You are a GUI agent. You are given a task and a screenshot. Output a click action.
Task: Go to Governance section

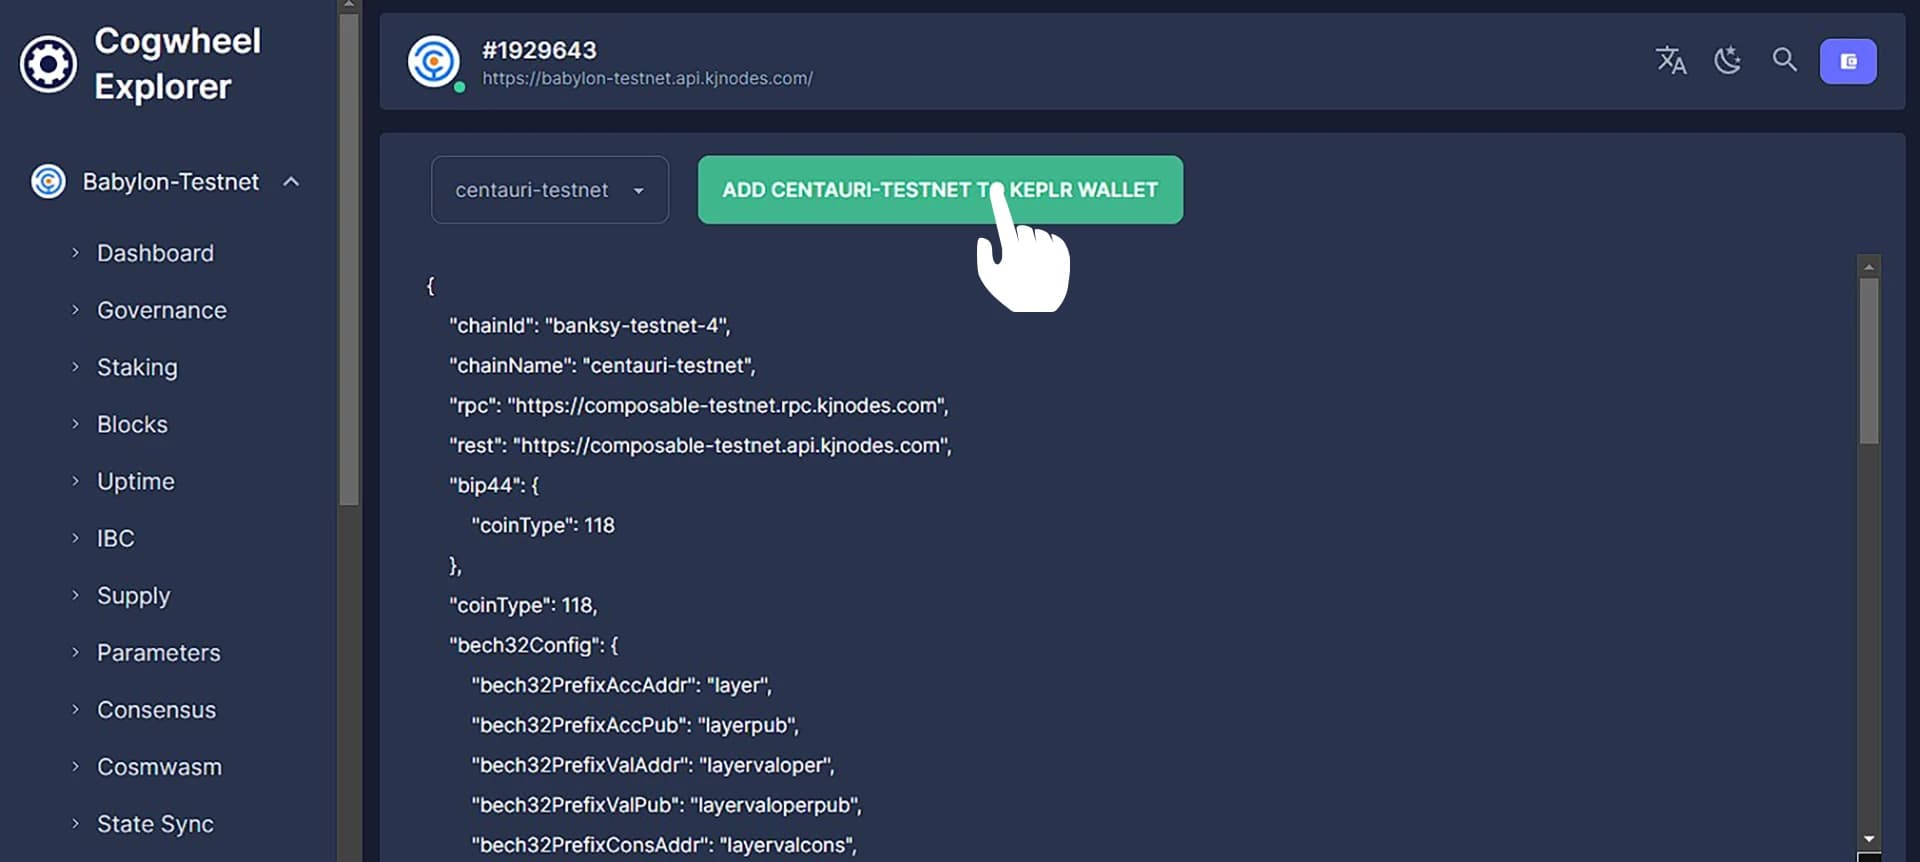(x=161, y=310)
